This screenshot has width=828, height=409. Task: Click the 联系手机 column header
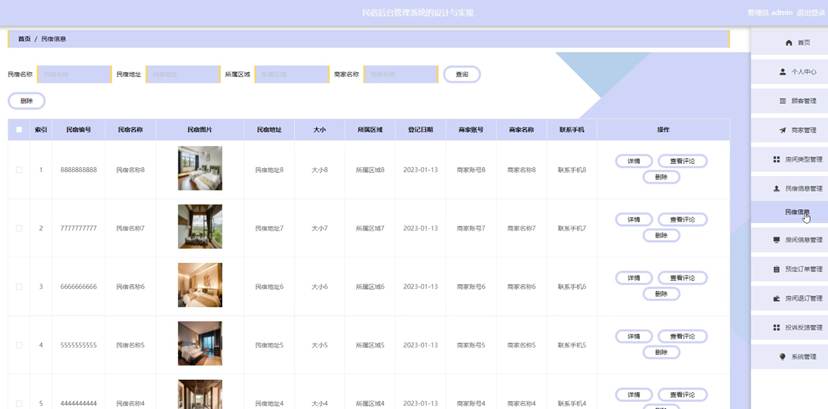tap(572, 129)
